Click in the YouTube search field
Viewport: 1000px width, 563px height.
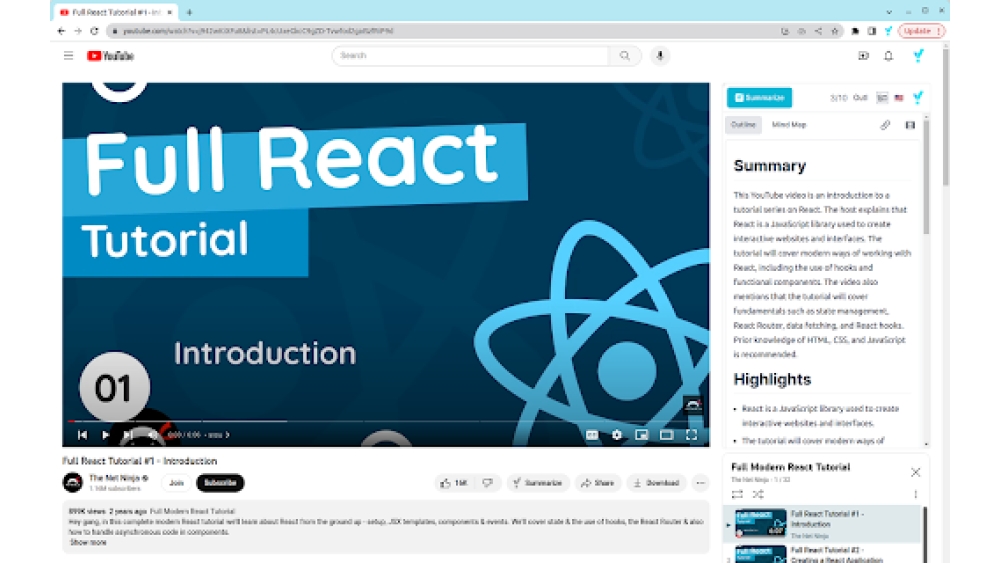470,56
